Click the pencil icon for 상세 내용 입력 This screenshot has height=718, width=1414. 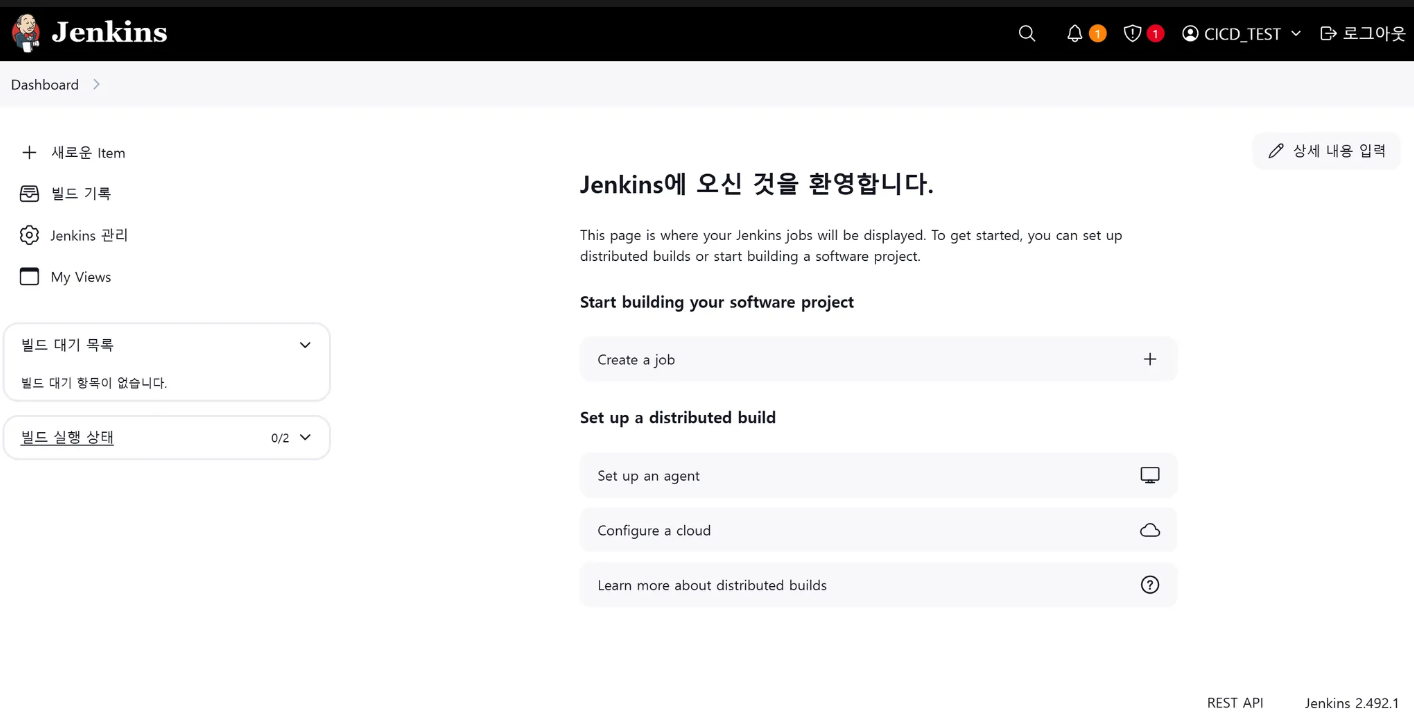[x=1276, y=151]
